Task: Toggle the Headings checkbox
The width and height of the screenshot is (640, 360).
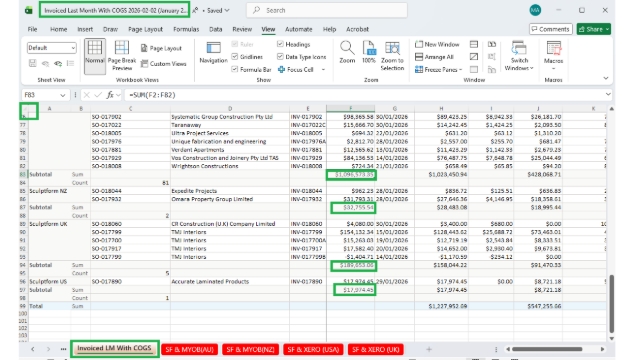Action: 280,44
